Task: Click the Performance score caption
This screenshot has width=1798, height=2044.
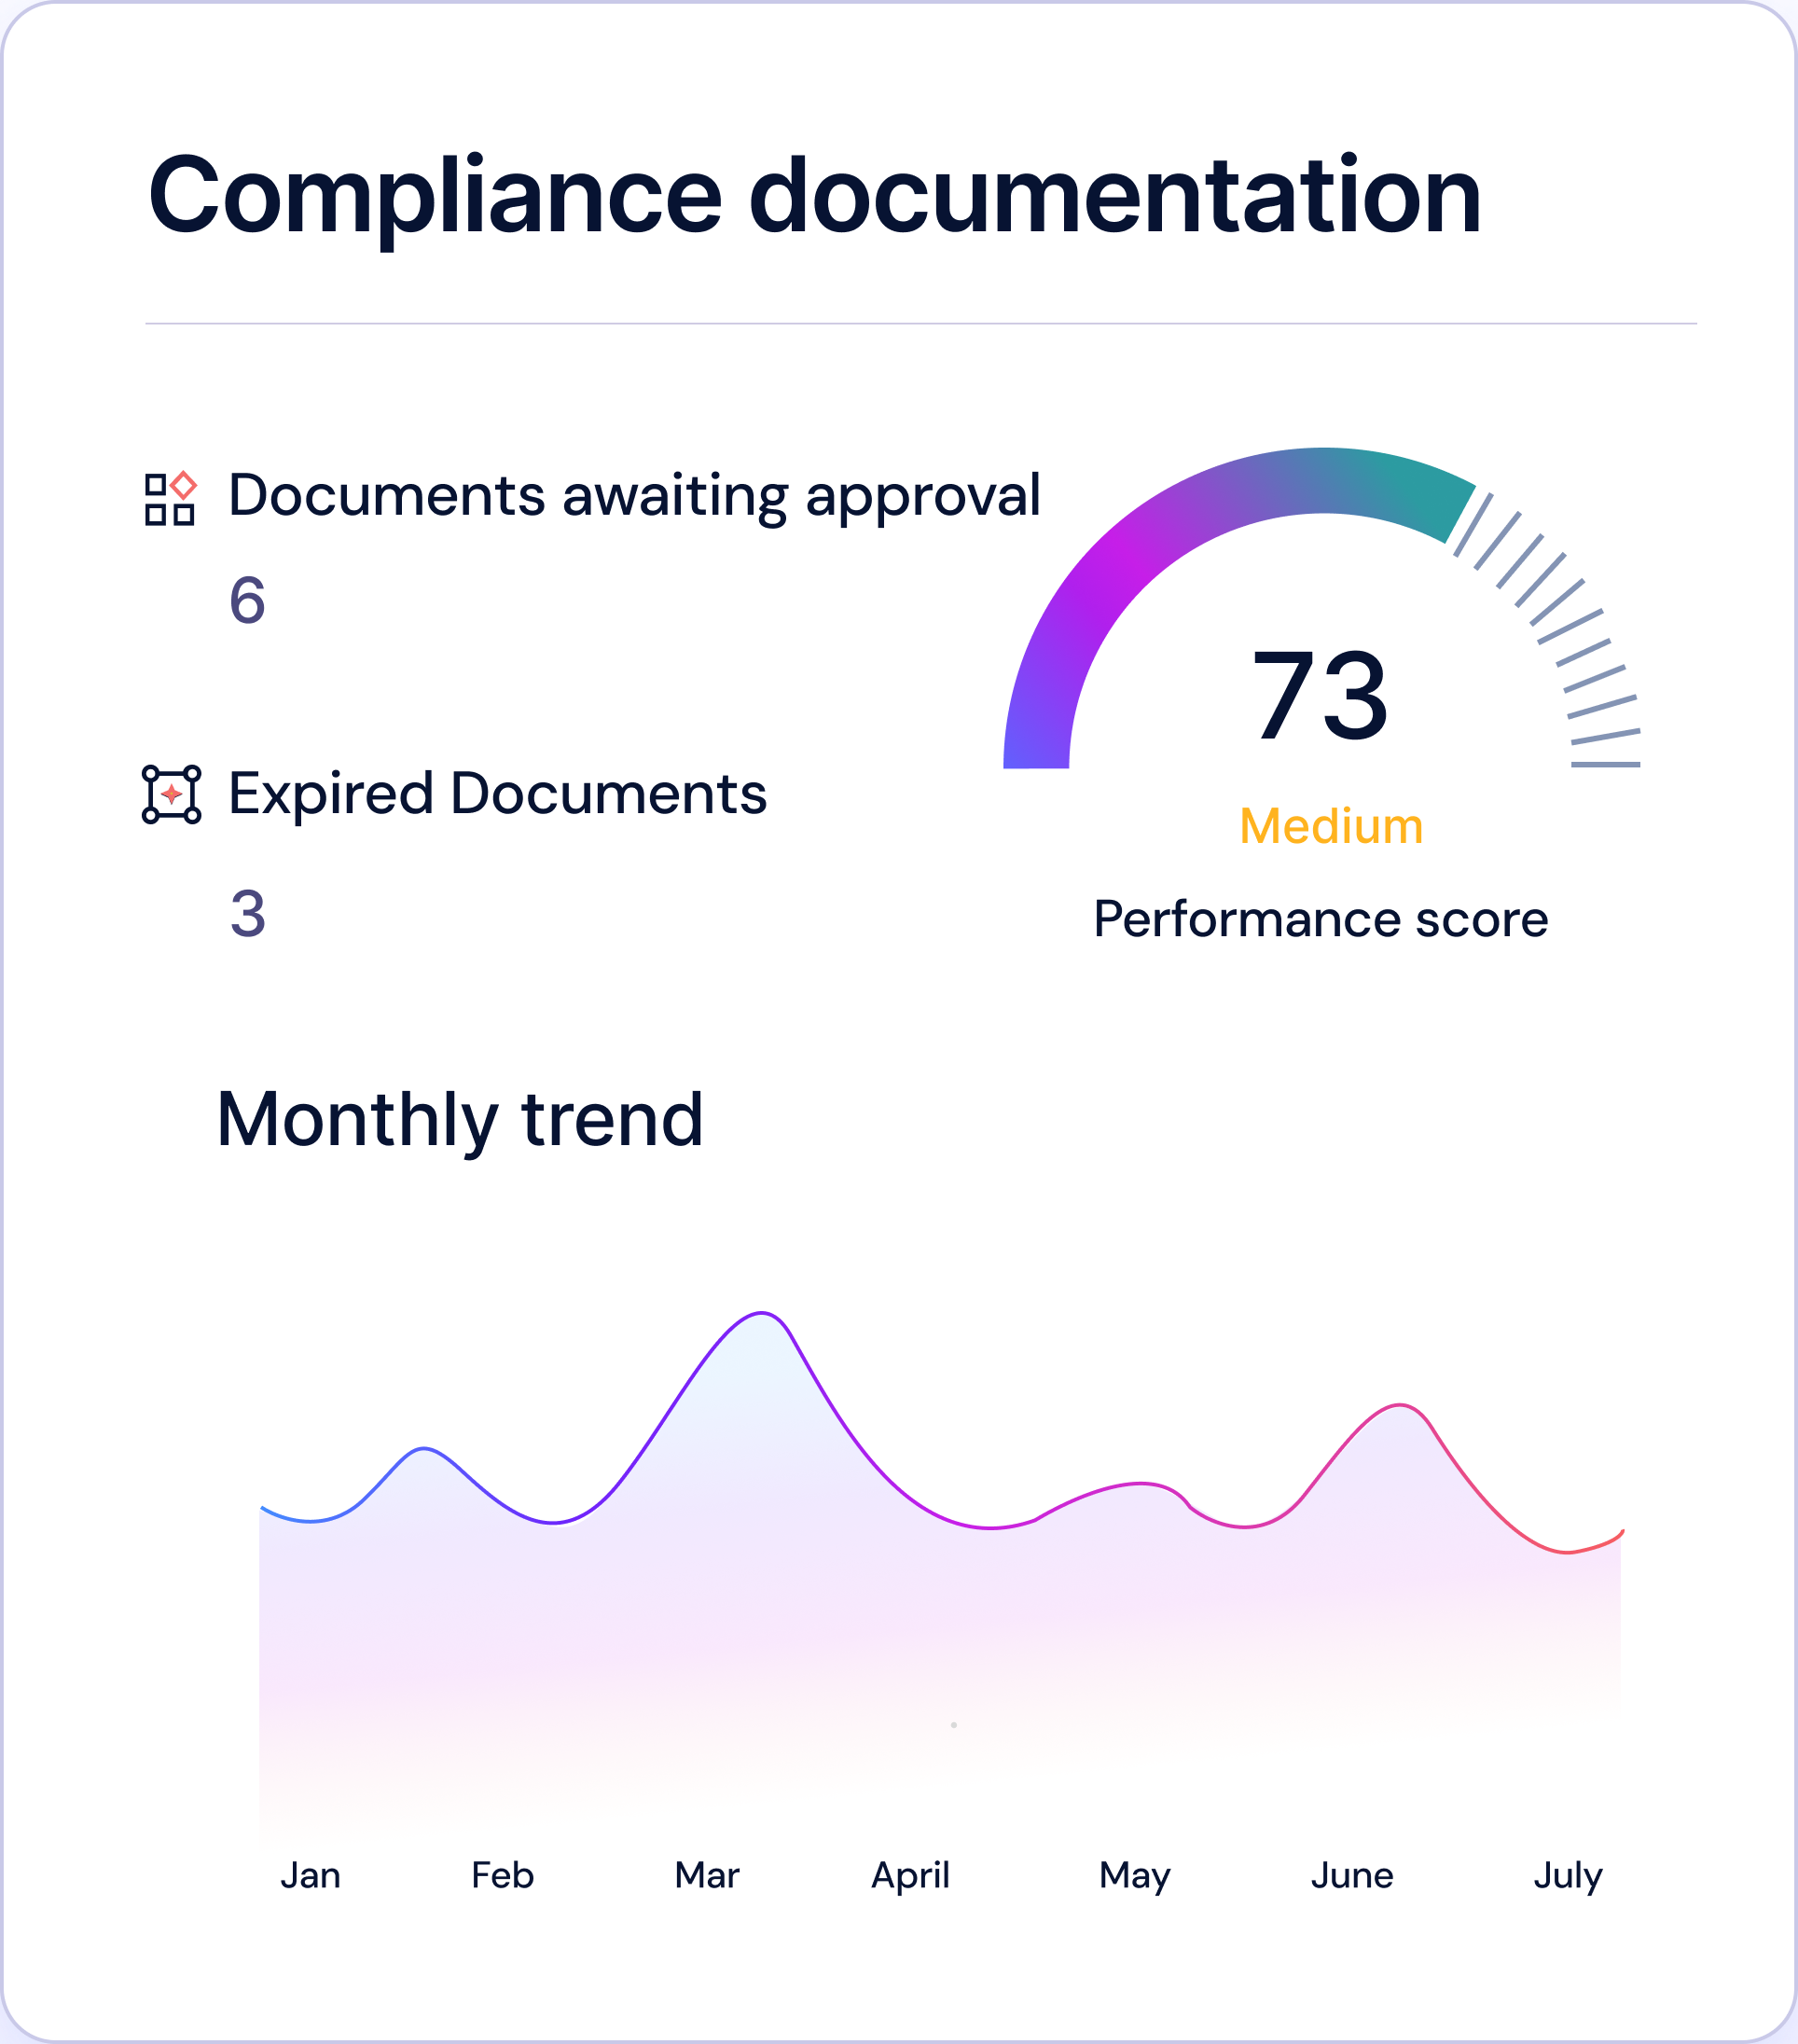Action: pos(1320,918)
